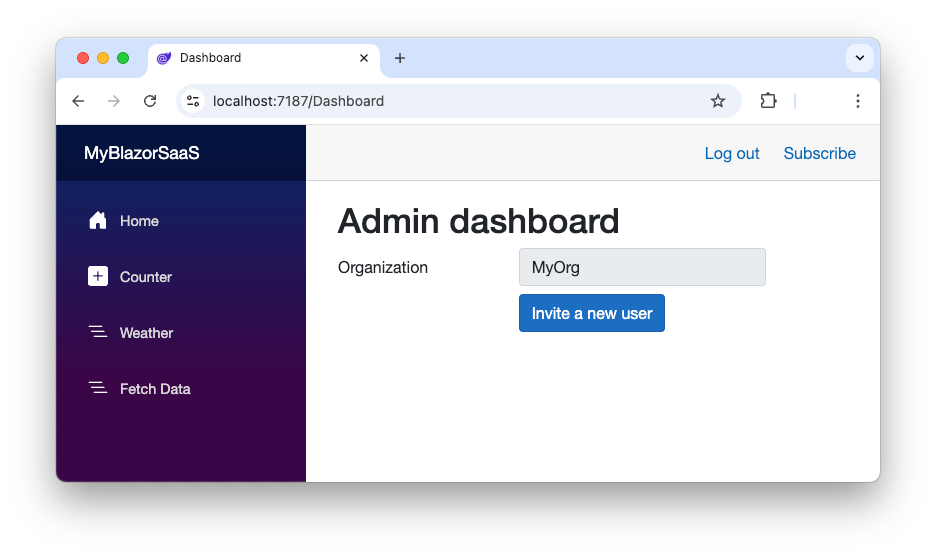936x556 pixels.
Task: Click the address bar URL localhost:7187/Dashboard
Action: coord(298,101)
